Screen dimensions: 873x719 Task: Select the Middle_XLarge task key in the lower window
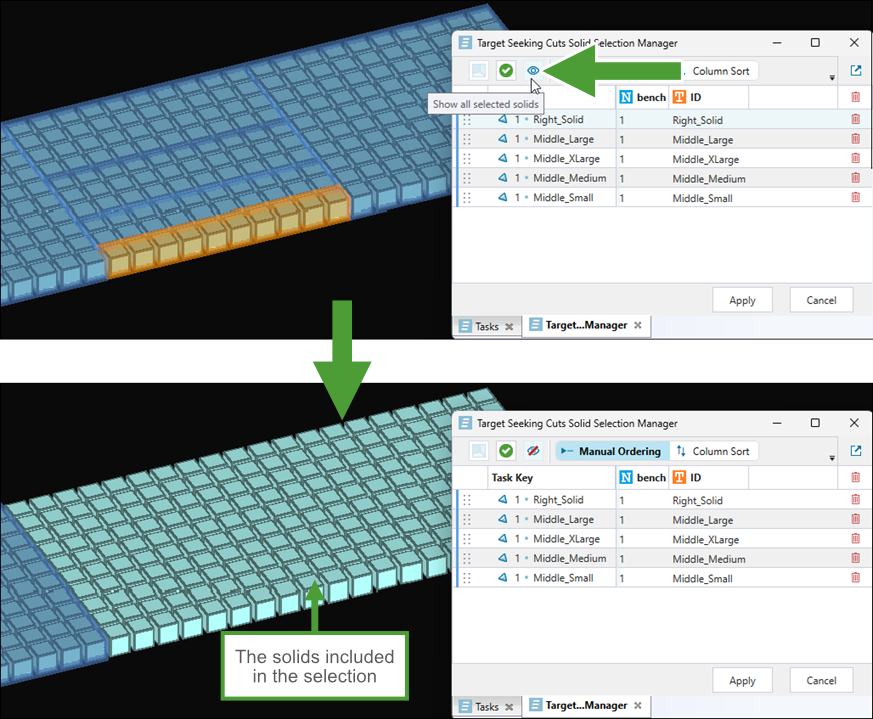(x=566, y=539)
